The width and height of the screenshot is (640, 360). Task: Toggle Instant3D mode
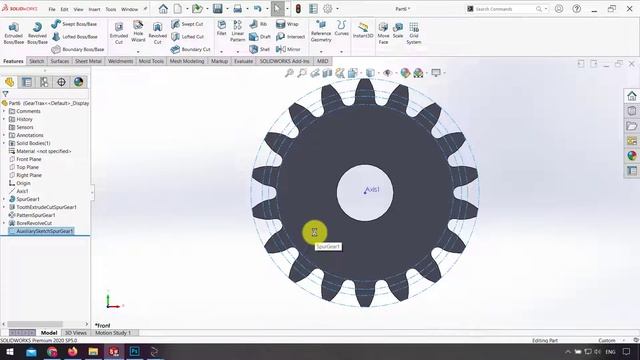coord(363,30)
